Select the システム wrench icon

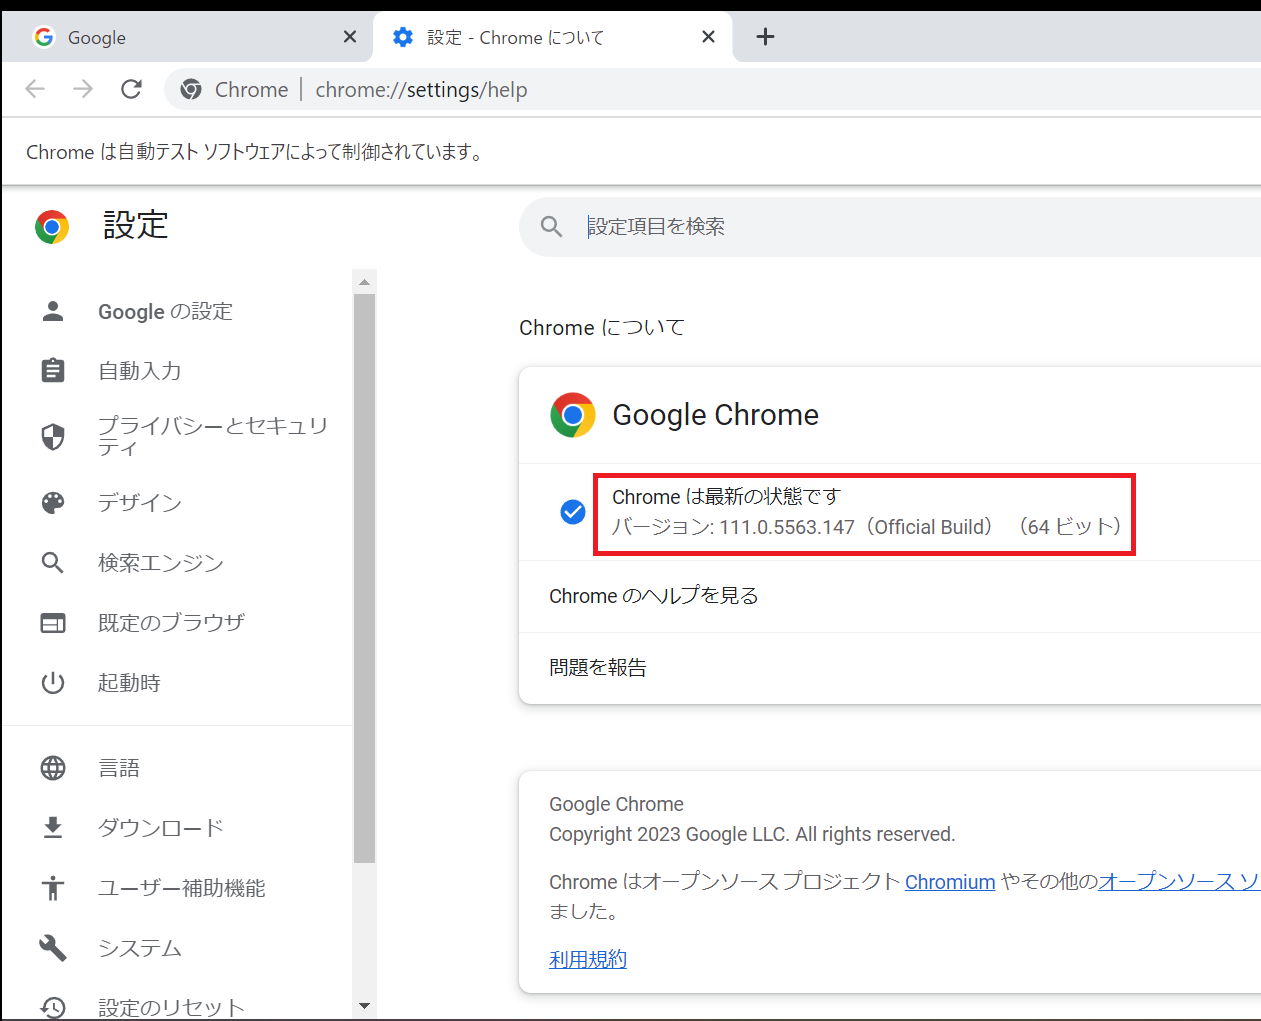(x=52, y=947)
